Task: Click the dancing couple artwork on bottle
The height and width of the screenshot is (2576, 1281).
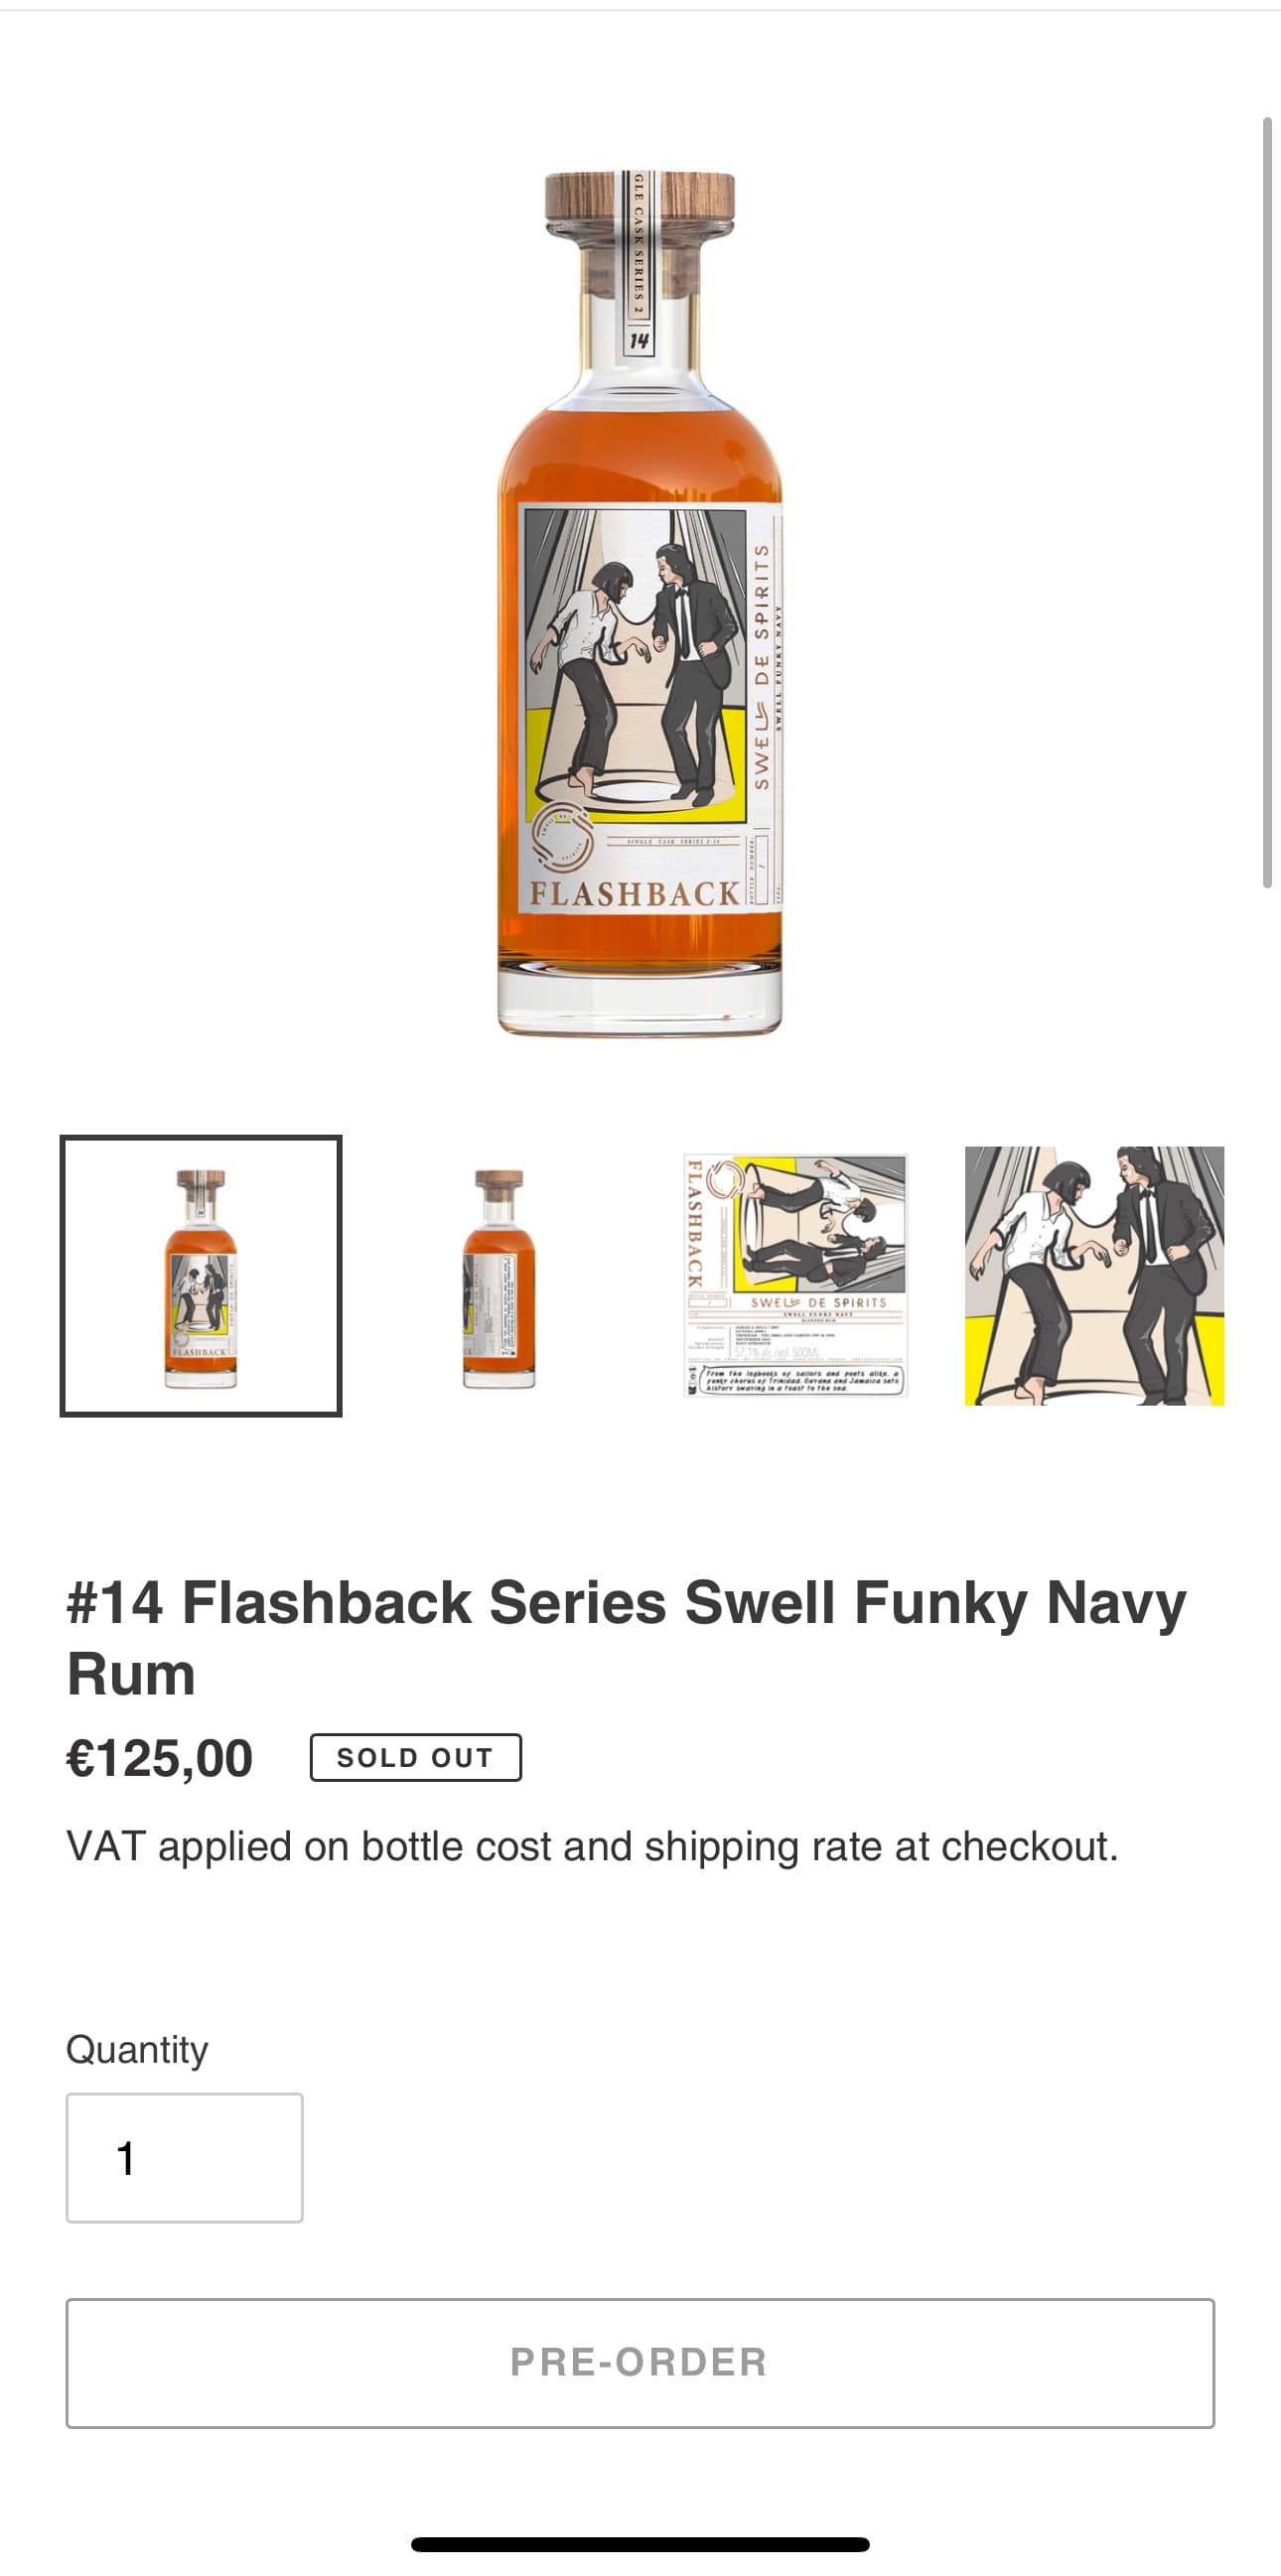Action: [636, 660]
